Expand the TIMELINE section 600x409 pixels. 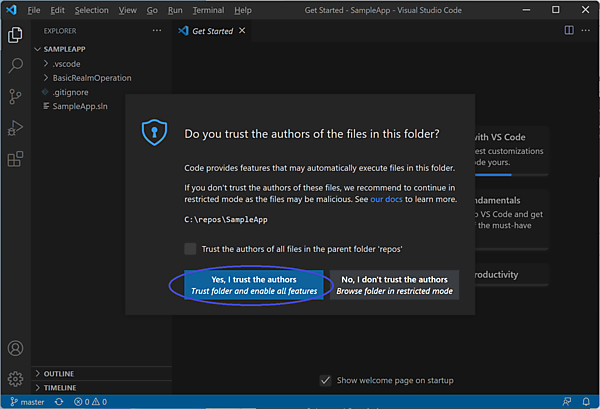[59, 387]
